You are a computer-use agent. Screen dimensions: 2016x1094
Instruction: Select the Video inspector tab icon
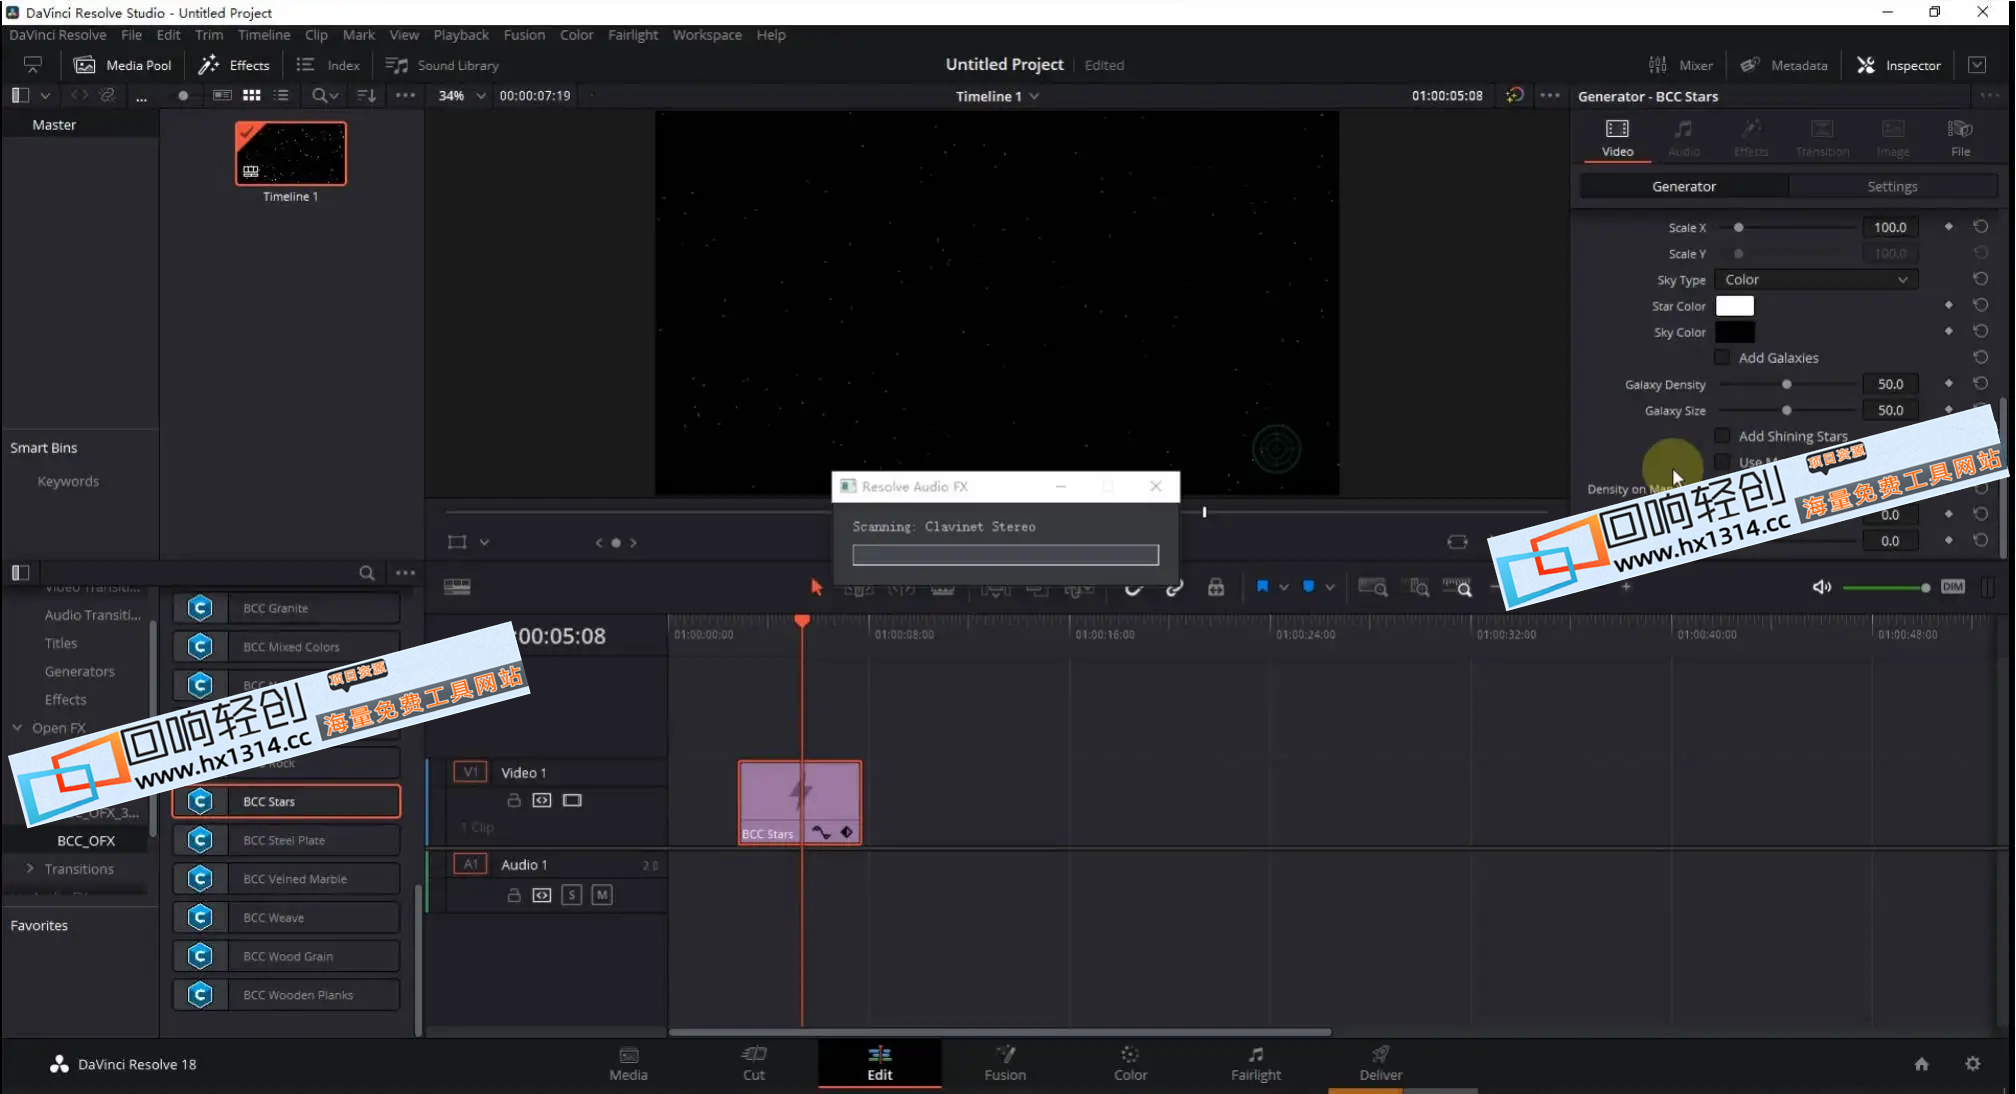point(1617,138)
